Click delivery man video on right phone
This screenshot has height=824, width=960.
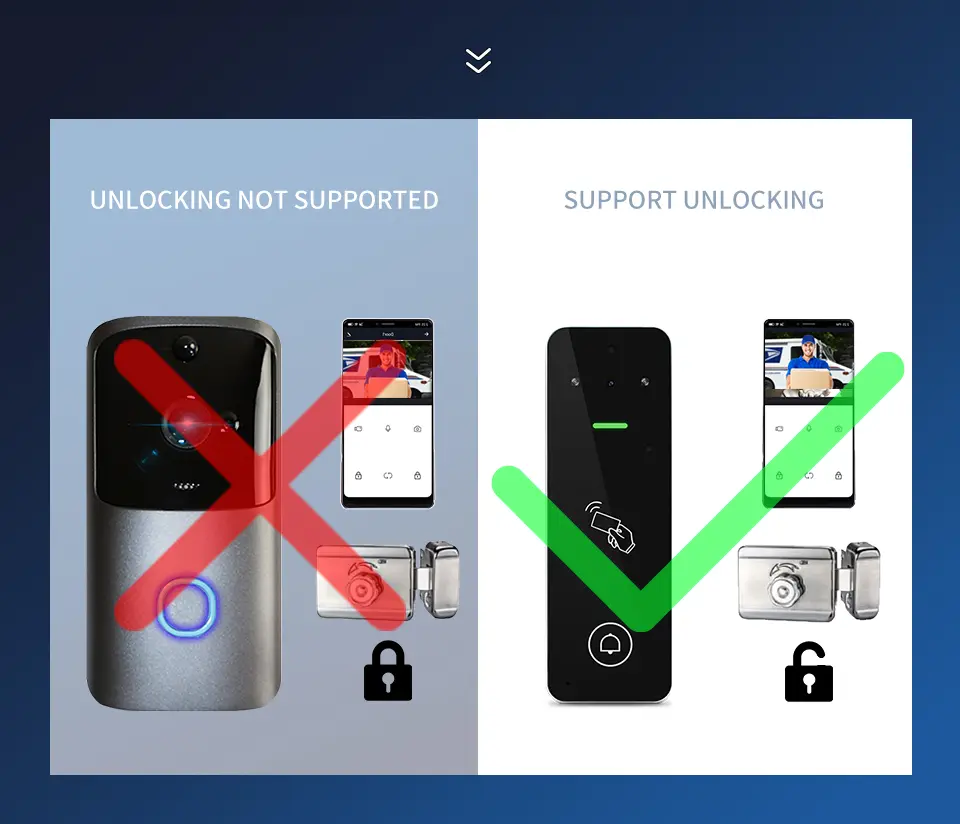click(808, 362)
